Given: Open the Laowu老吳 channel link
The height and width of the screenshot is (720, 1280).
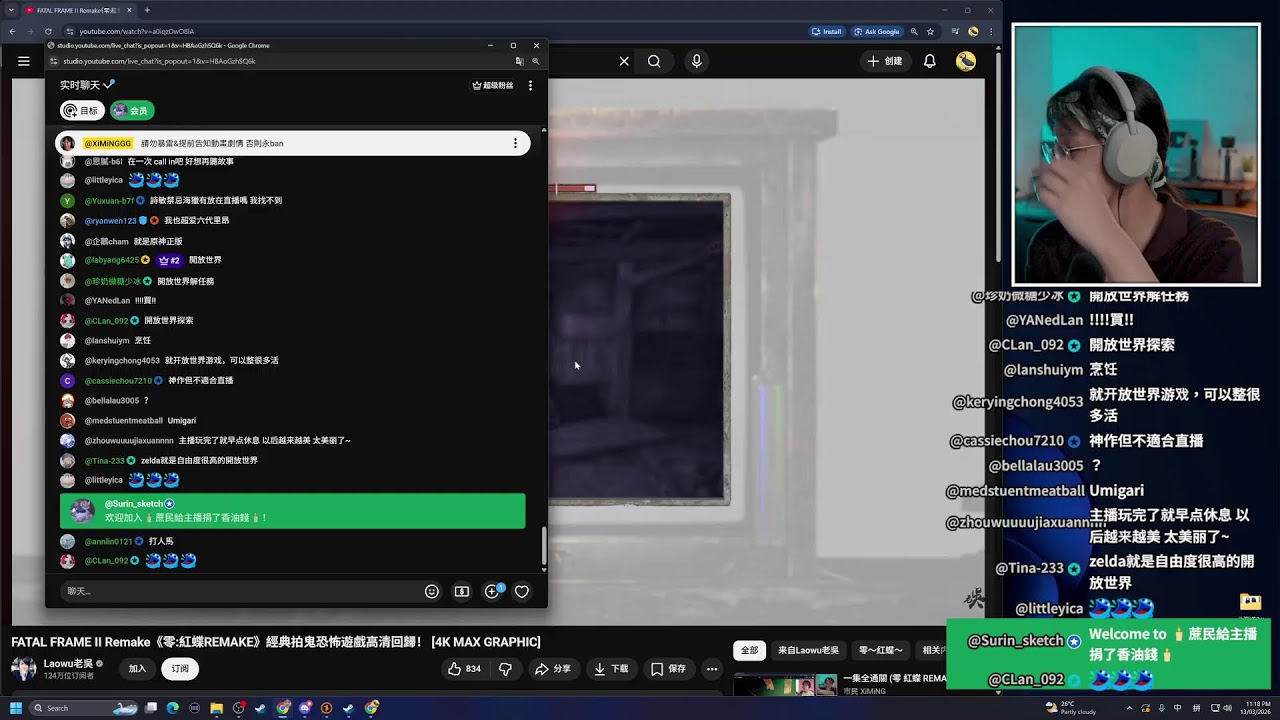Looking at the screenshot, I should pos(68,663).
